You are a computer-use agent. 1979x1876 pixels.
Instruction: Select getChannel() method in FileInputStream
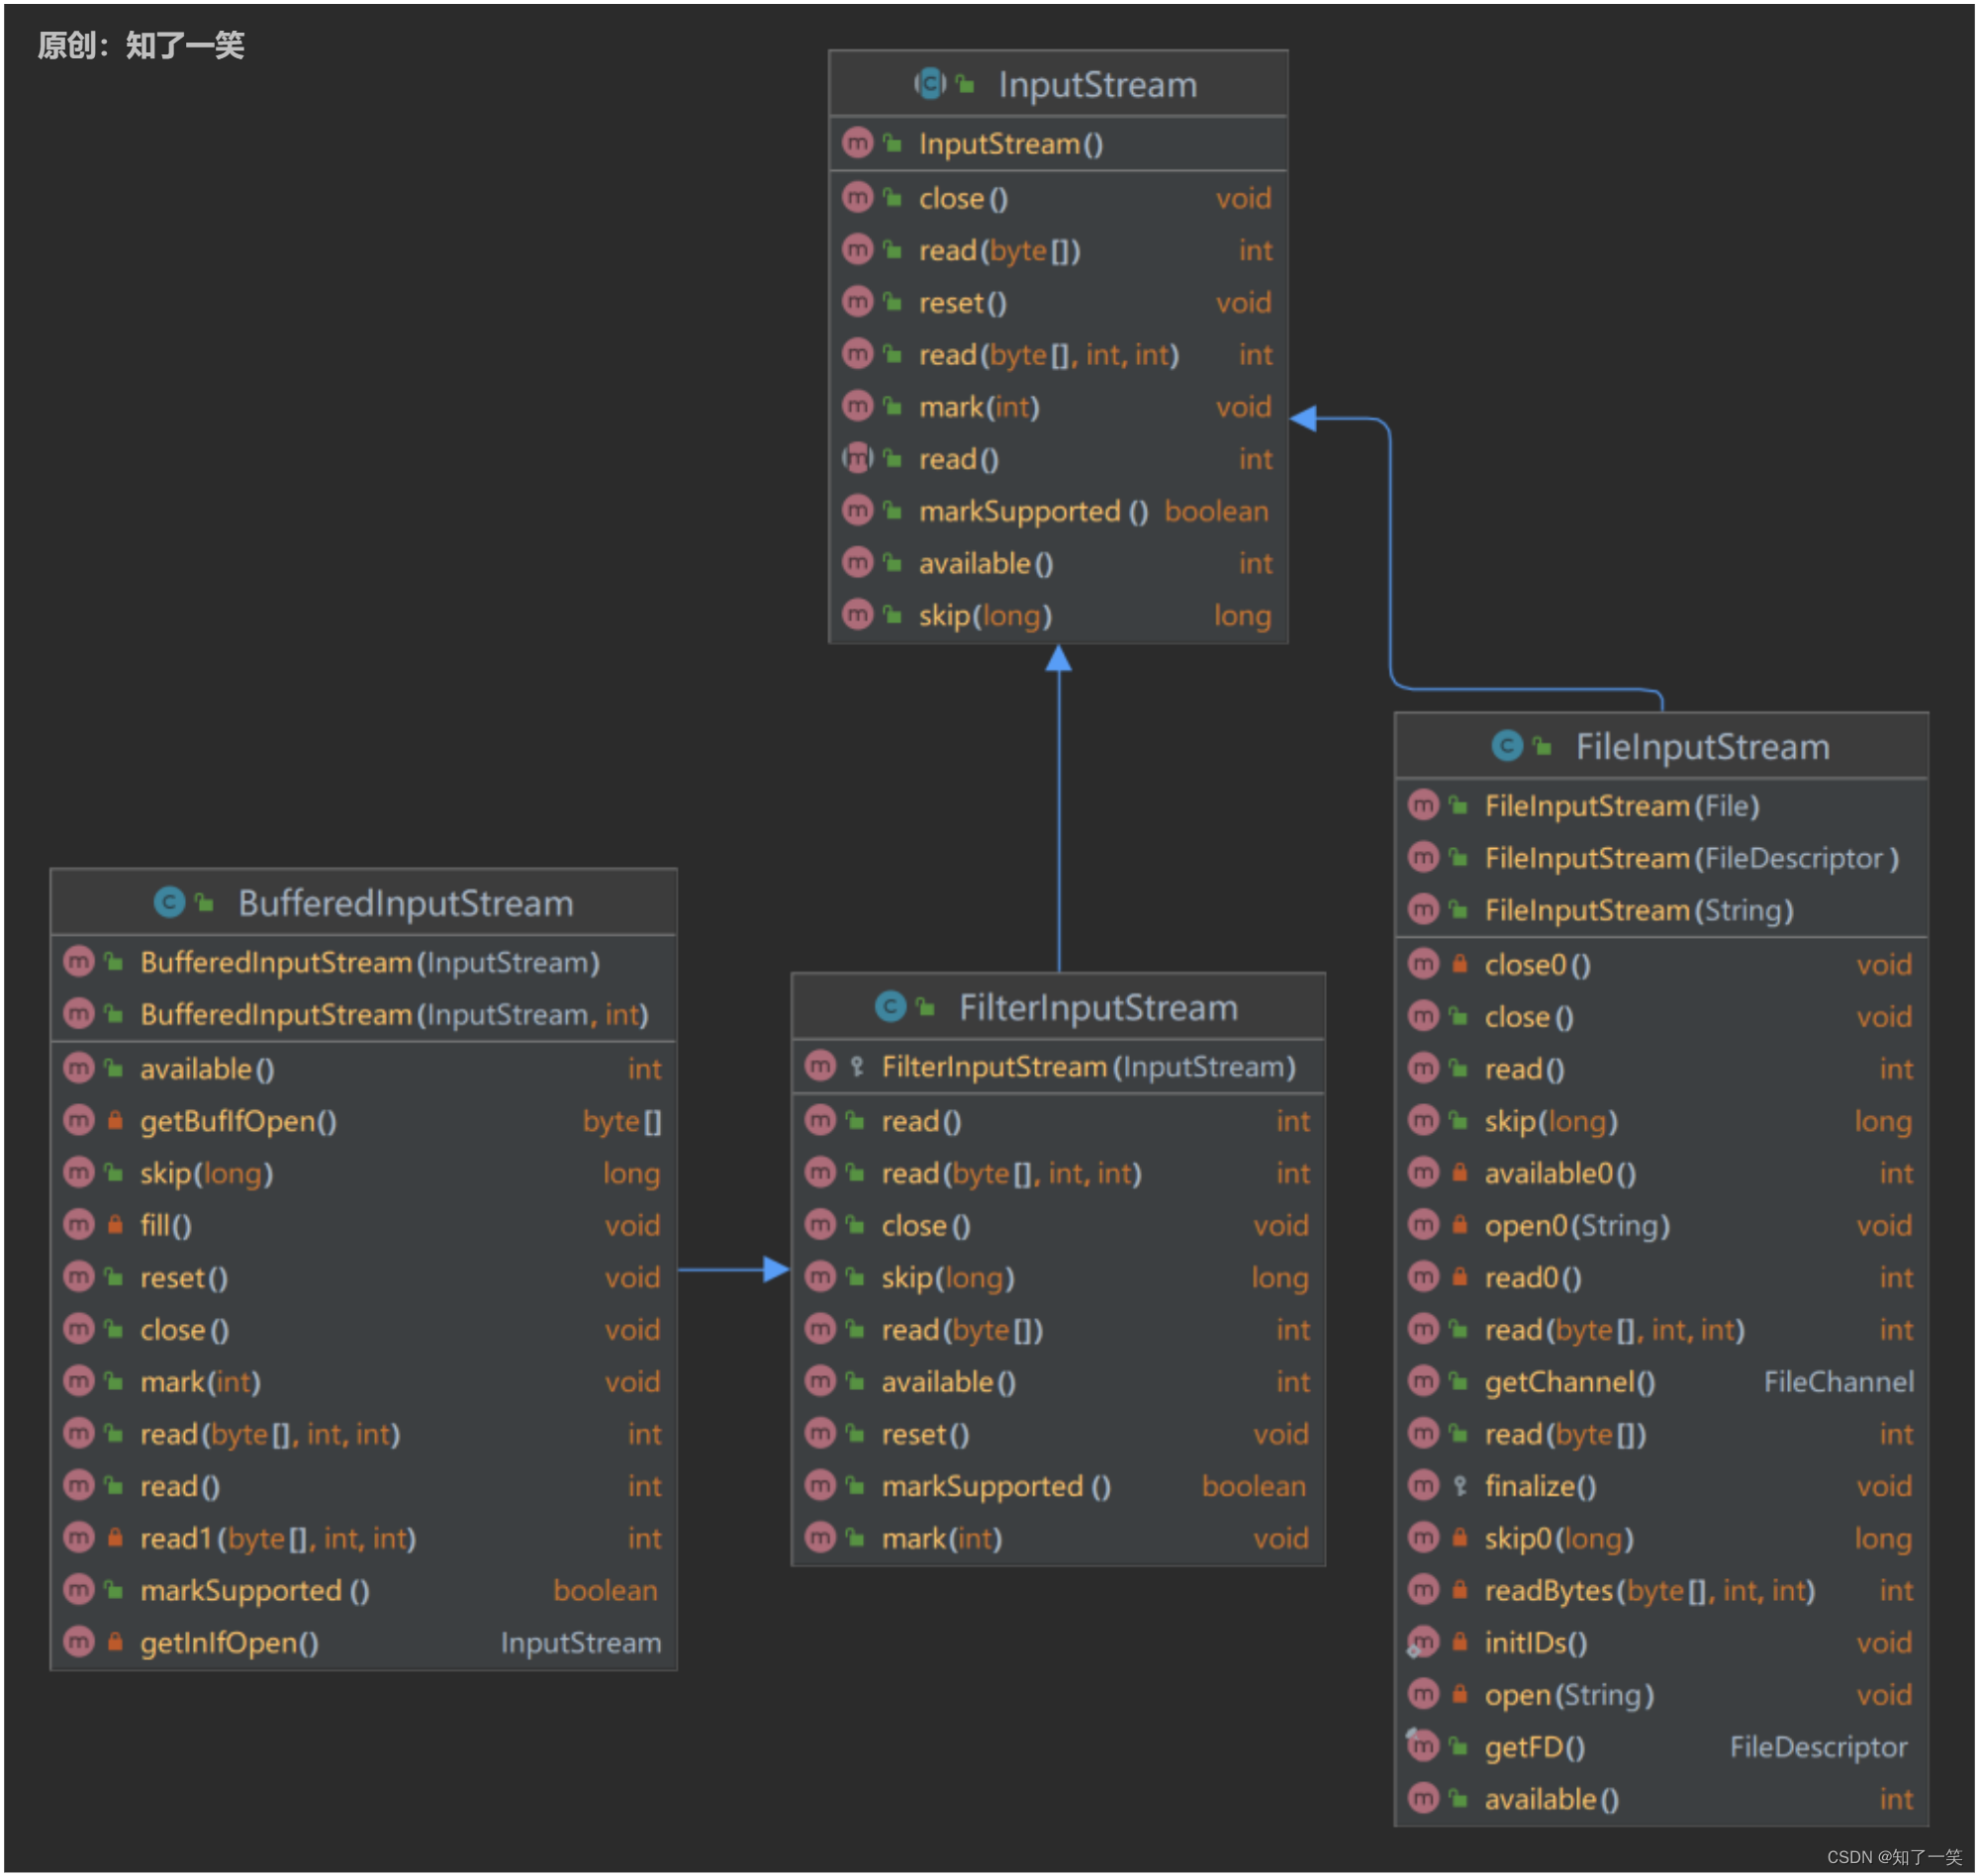tap(1569, 1382)
